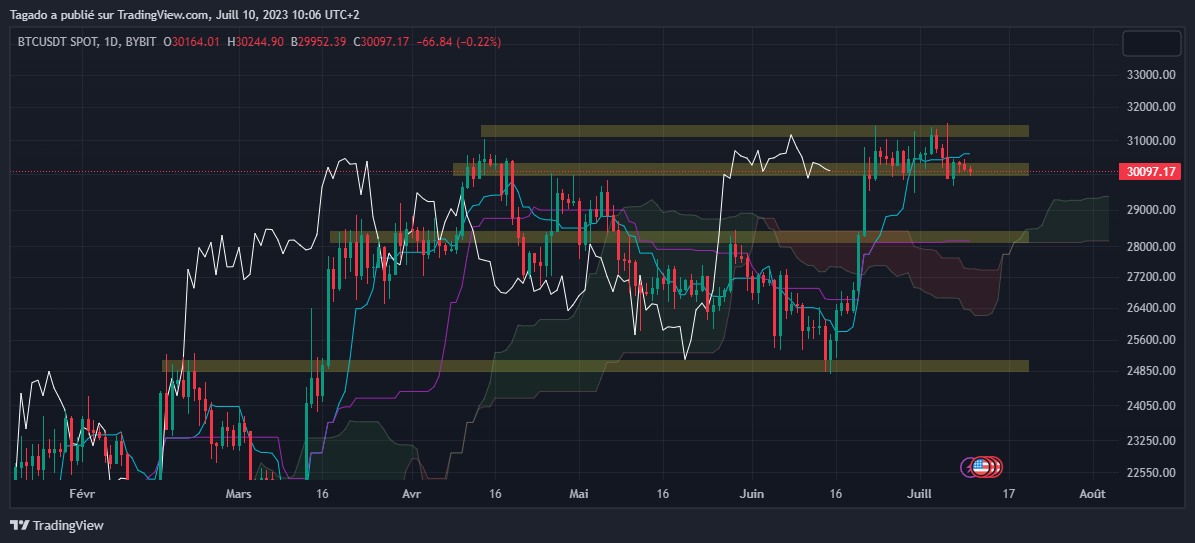The width and height of the screenshot is (1195, 543).
Task: Select the yellow zone near the 28000 level
Action: [x=679, y=237]
